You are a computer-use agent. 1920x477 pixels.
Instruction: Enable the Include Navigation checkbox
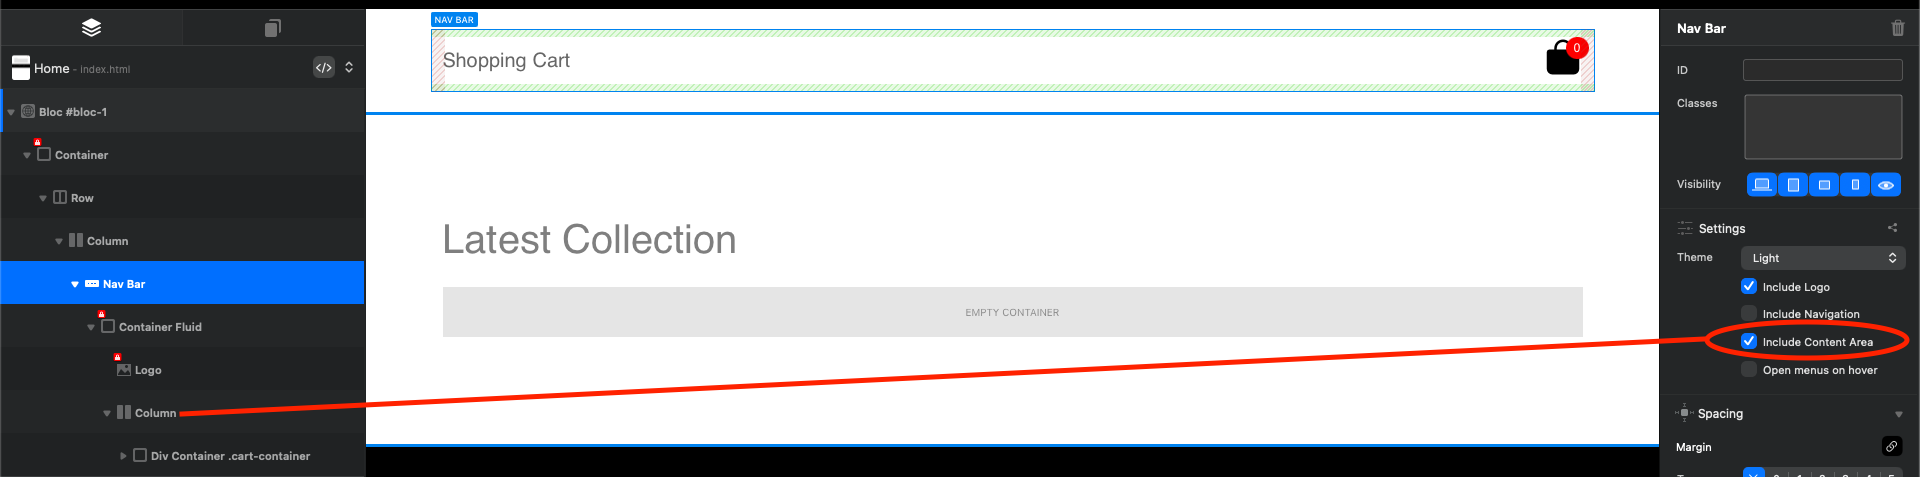[x=1749, y=313]
